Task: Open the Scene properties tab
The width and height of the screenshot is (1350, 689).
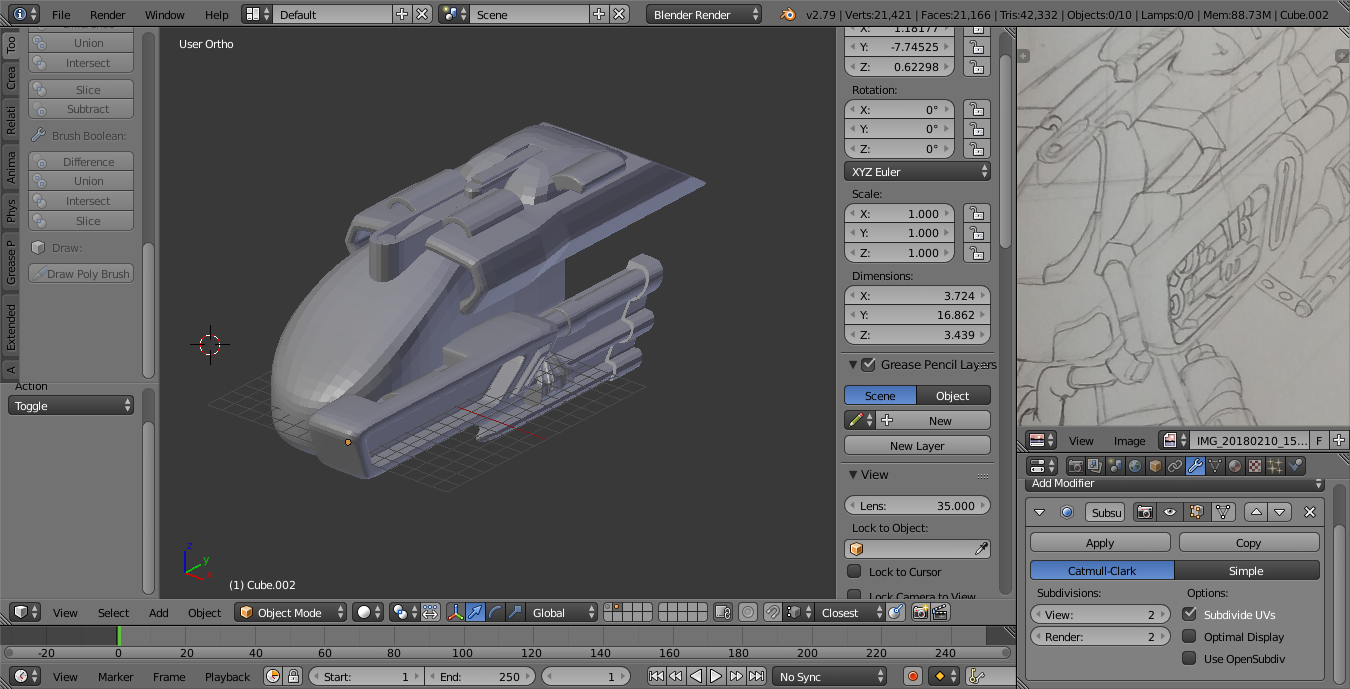Action: point(1115,466)
